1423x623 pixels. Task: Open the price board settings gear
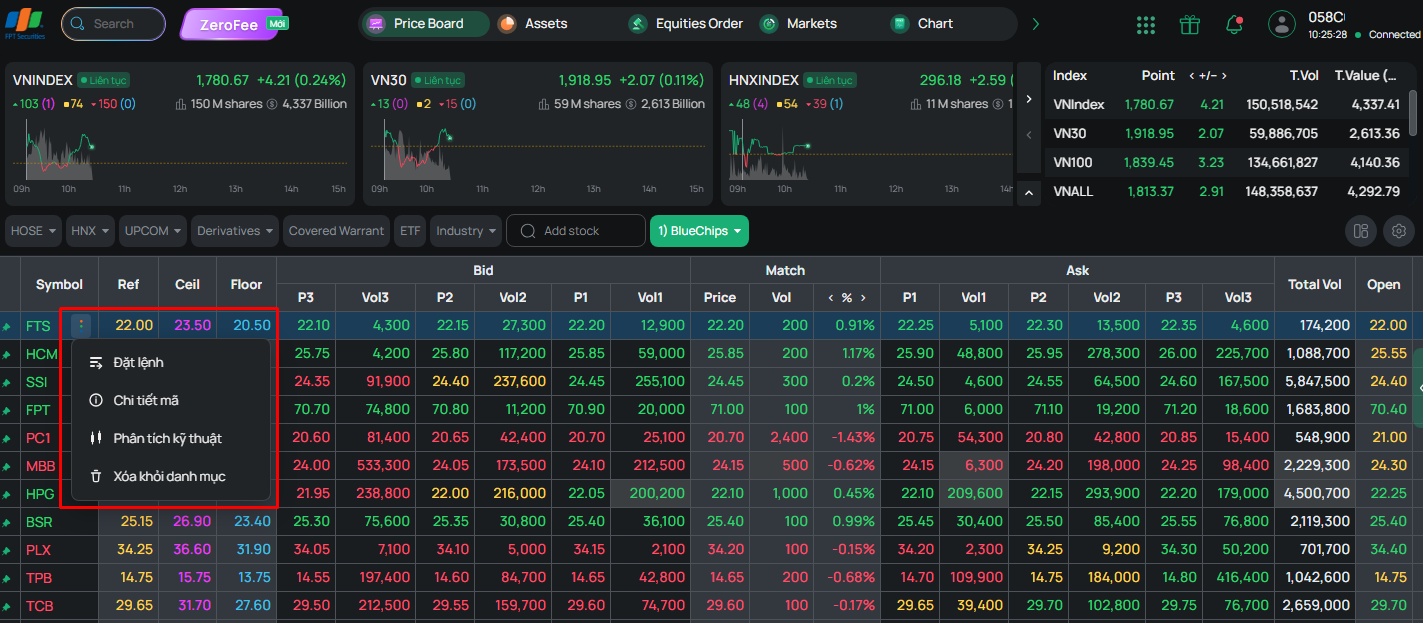1399,231
